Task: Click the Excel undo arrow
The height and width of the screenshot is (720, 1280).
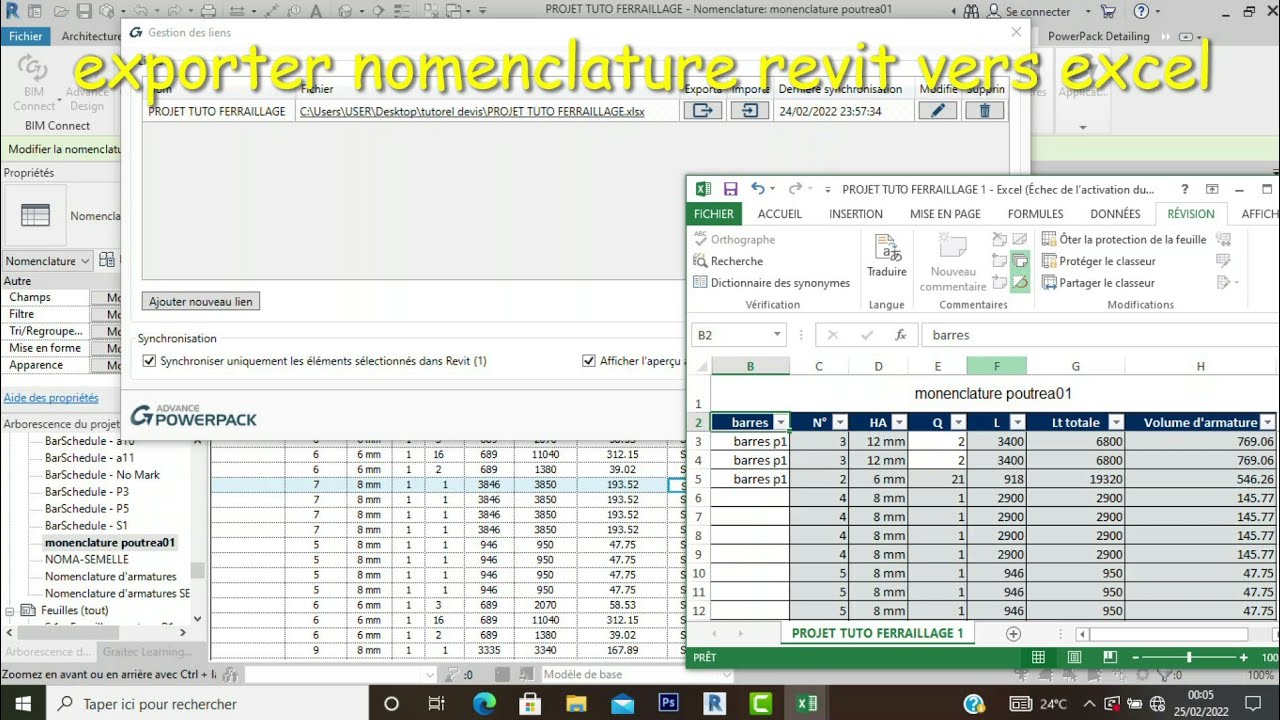Action: (x=758, y=189)
